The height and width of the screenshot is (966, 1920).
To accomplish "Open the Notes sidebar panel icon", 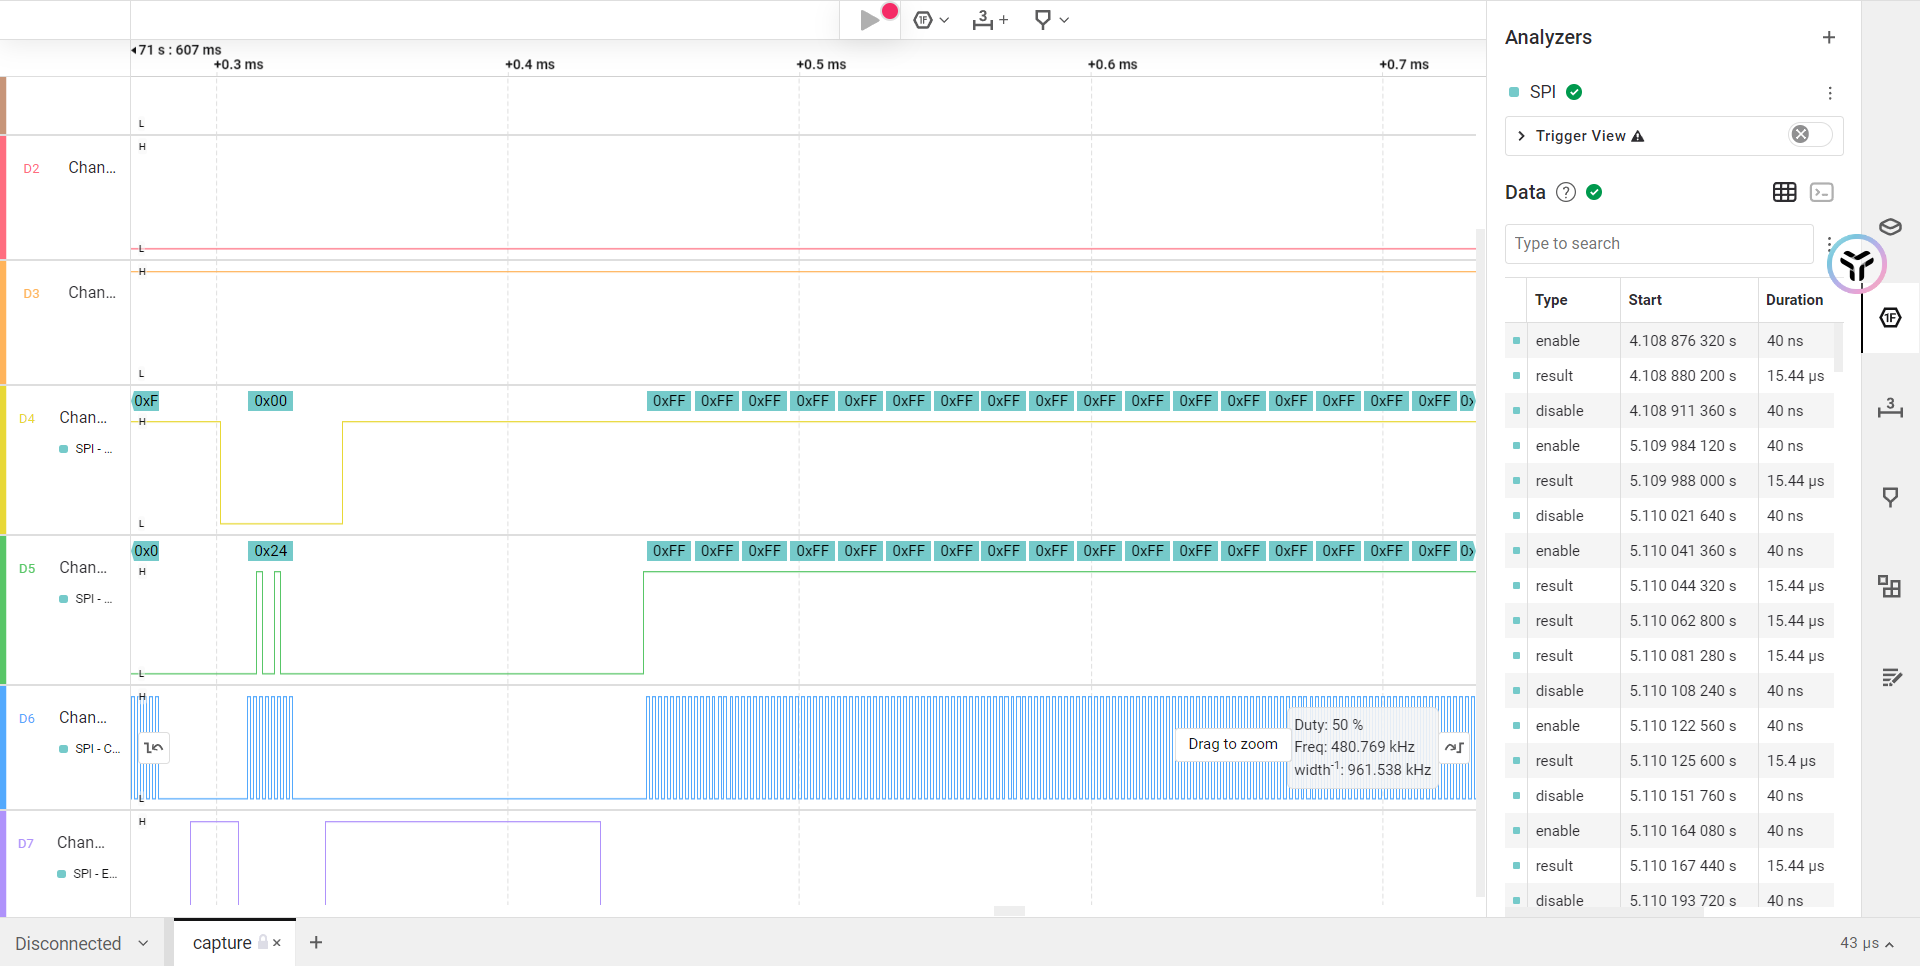I will (x=1890, y=678).
